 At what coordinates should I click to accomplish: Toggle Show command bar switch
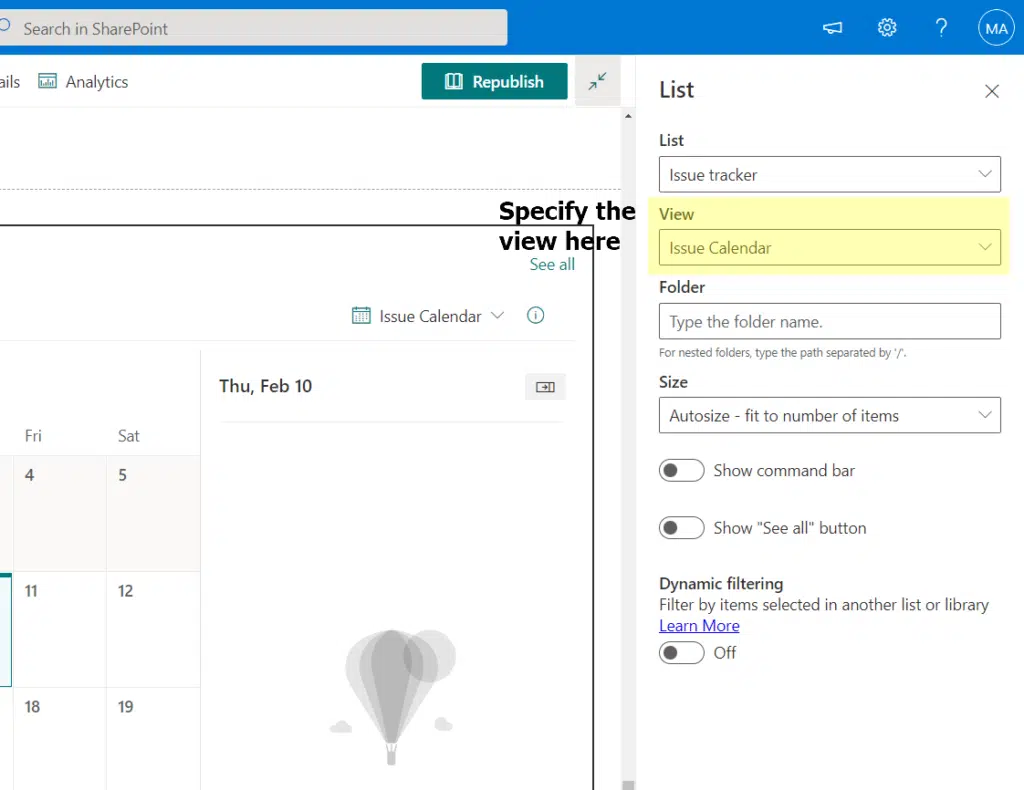click(681, 470)
